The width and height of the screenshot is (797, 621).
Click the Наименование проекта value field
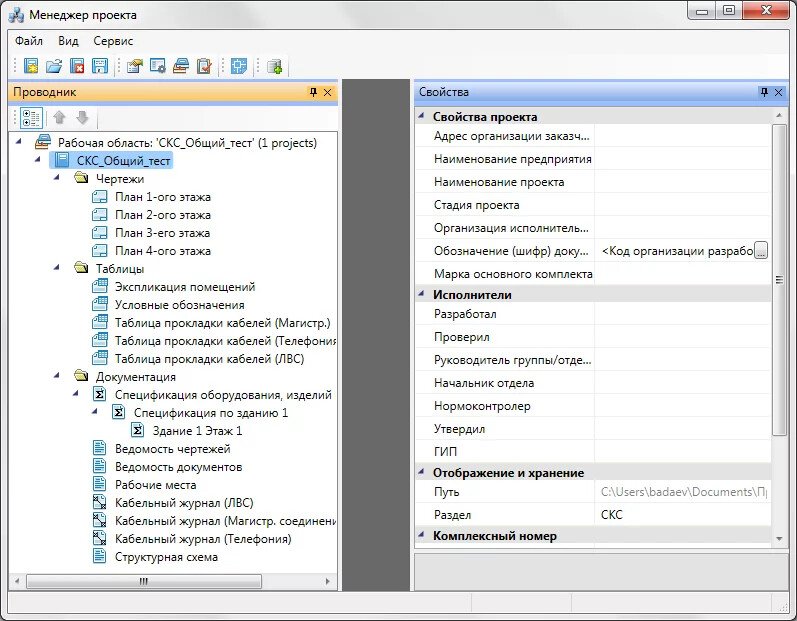[x=682, y=182]
